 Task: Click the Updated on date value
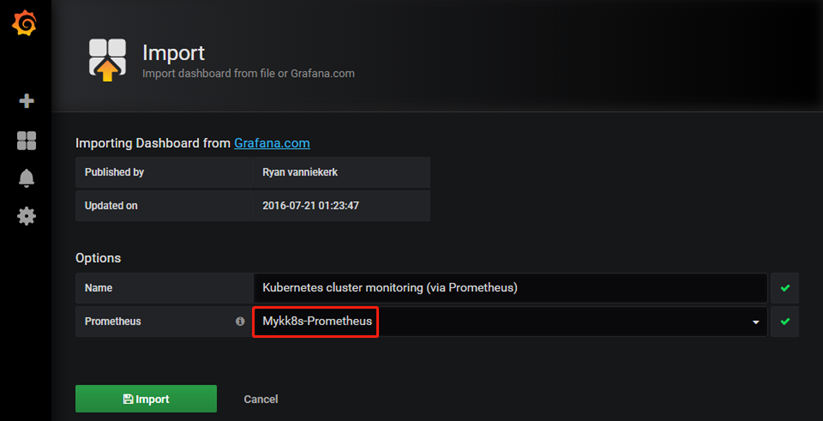click(311, 205)
